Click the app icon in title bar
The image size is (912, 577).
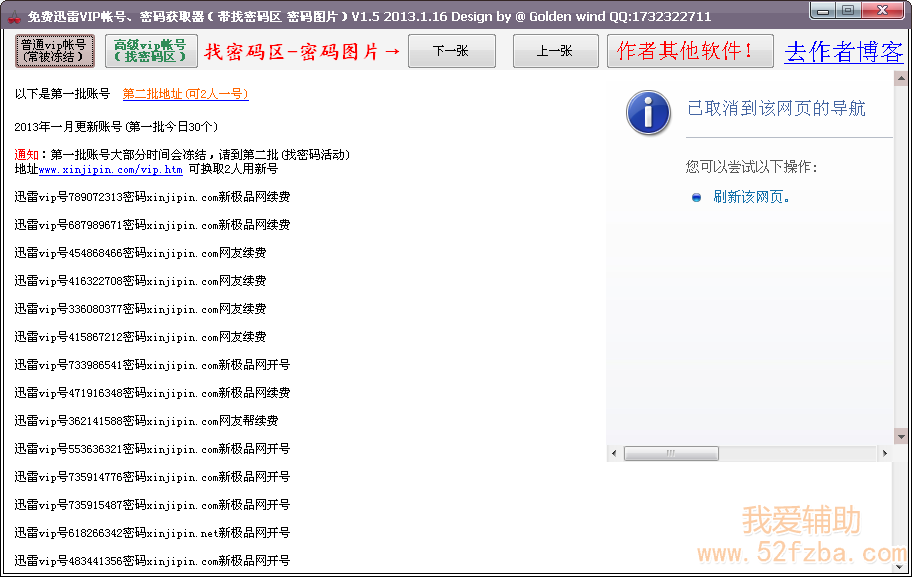(13, 16)
